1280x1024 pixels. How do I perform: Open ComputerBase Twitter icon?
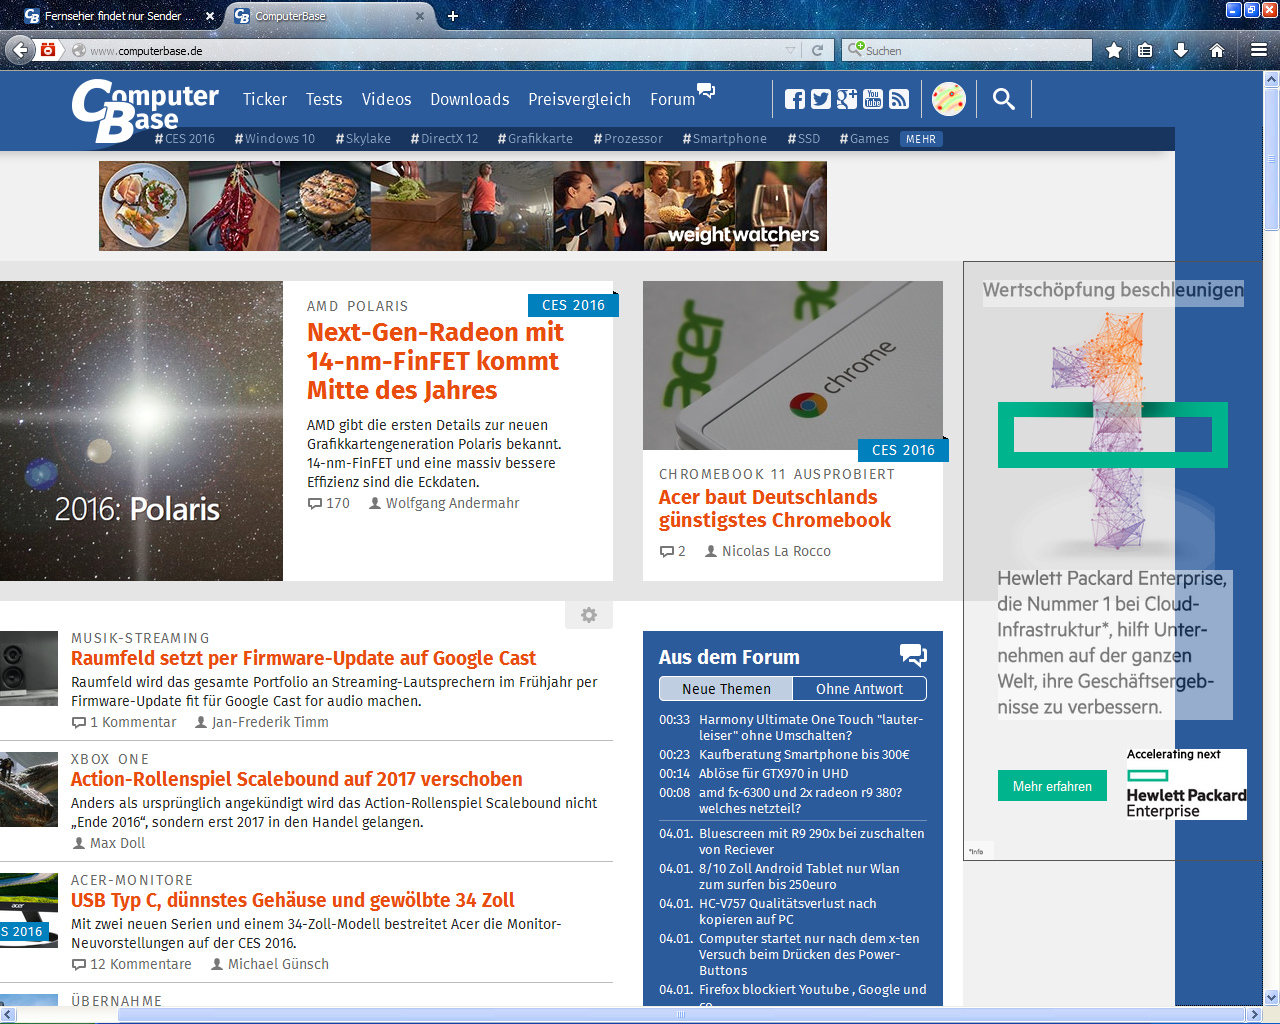tap(821, 99)
